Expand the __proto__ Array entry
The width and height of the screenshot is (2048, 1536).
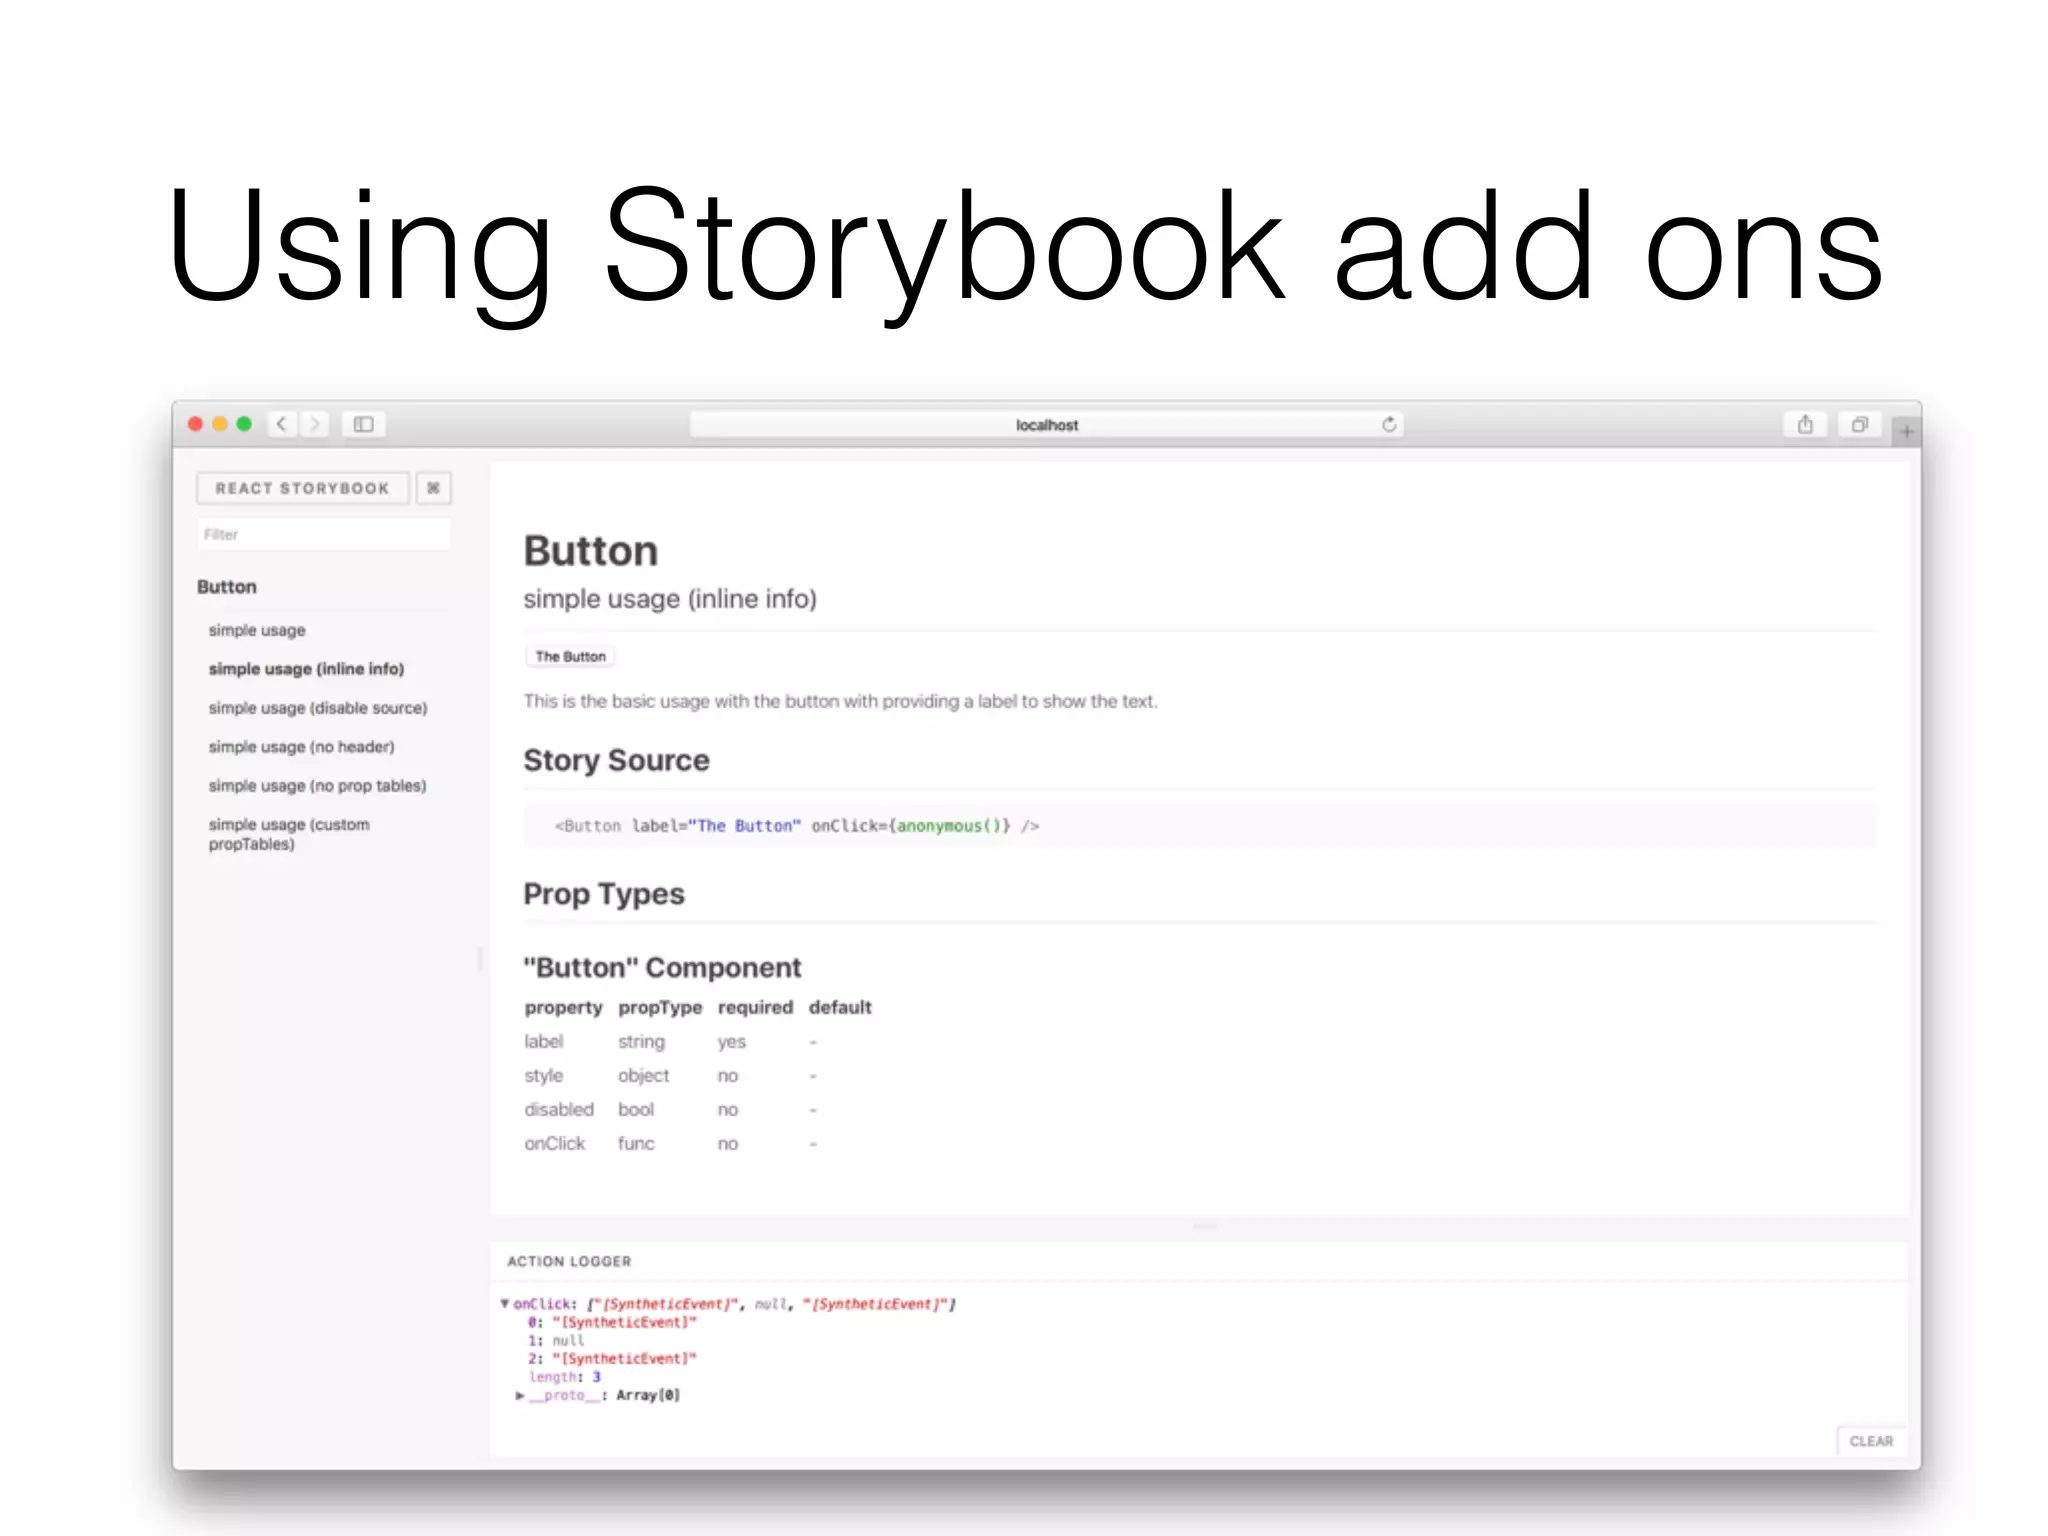click(x=520, y=1395)
